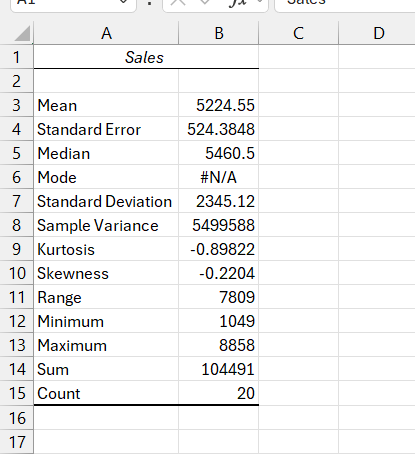
Task: Click the Standard Error label cell
Action: click(x=106, y=129)
